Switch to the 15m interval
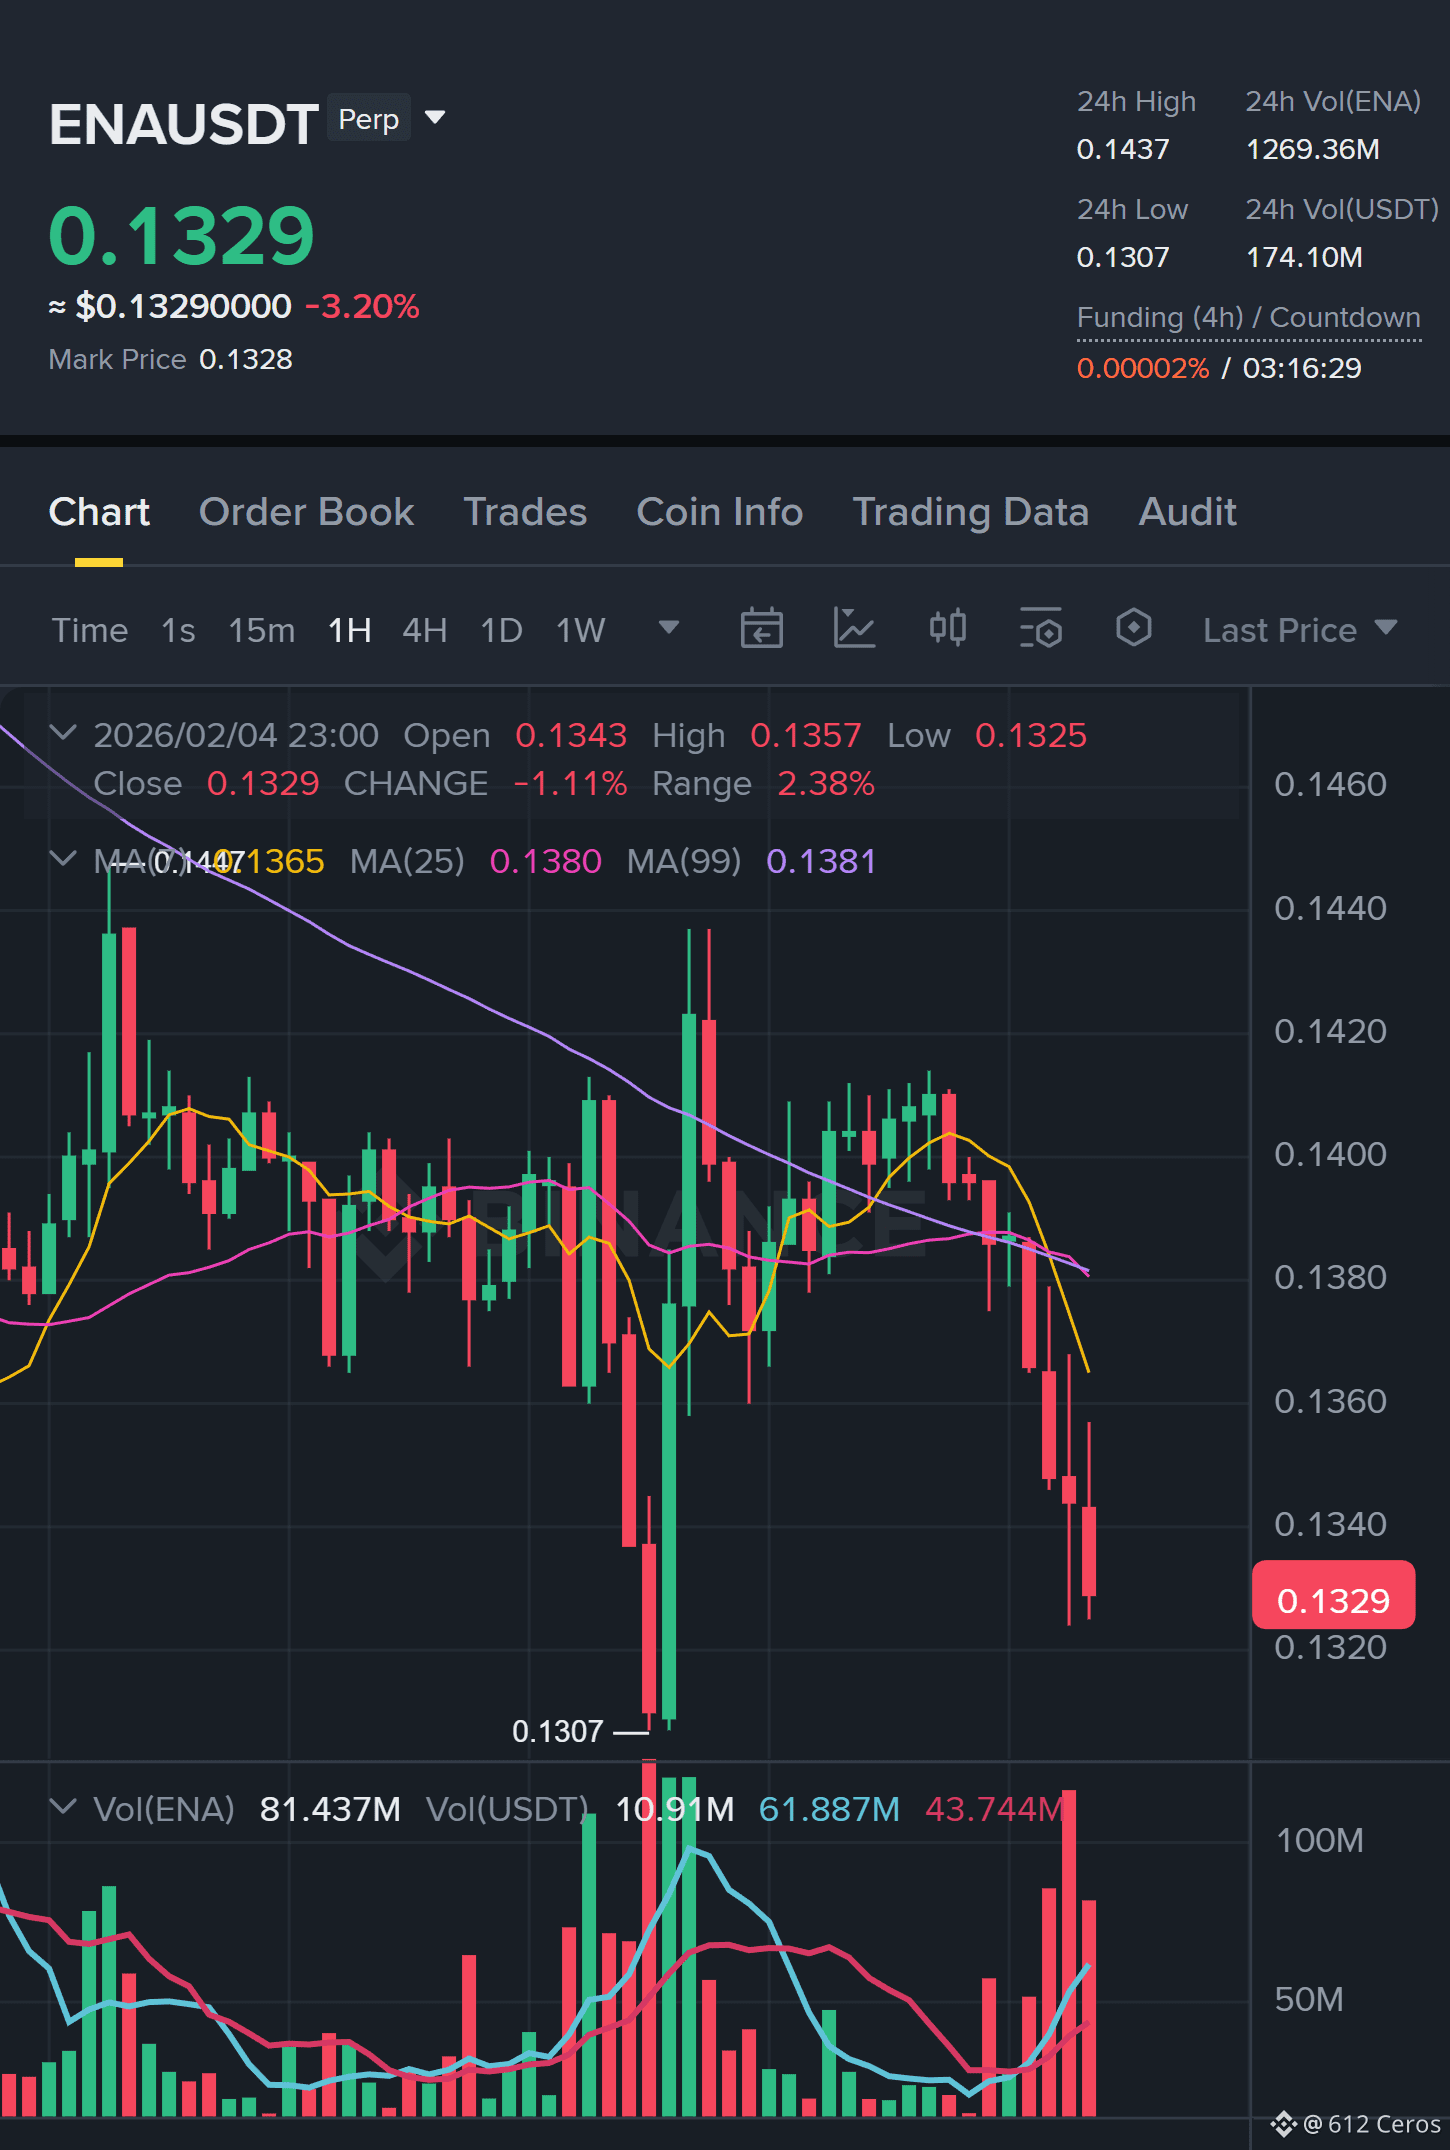Screen dimensions: 1450x2150 pos(261,630)
